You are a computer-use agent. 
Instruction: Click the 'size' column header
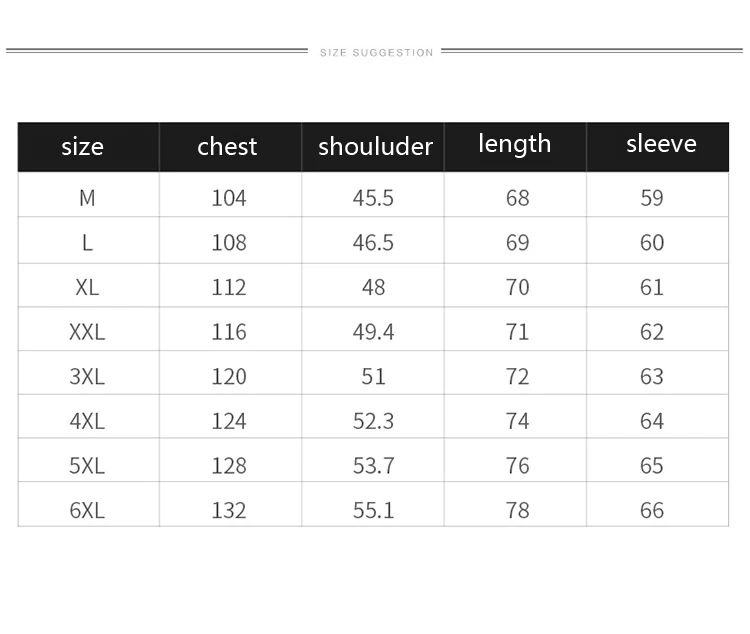coord(82,147)
